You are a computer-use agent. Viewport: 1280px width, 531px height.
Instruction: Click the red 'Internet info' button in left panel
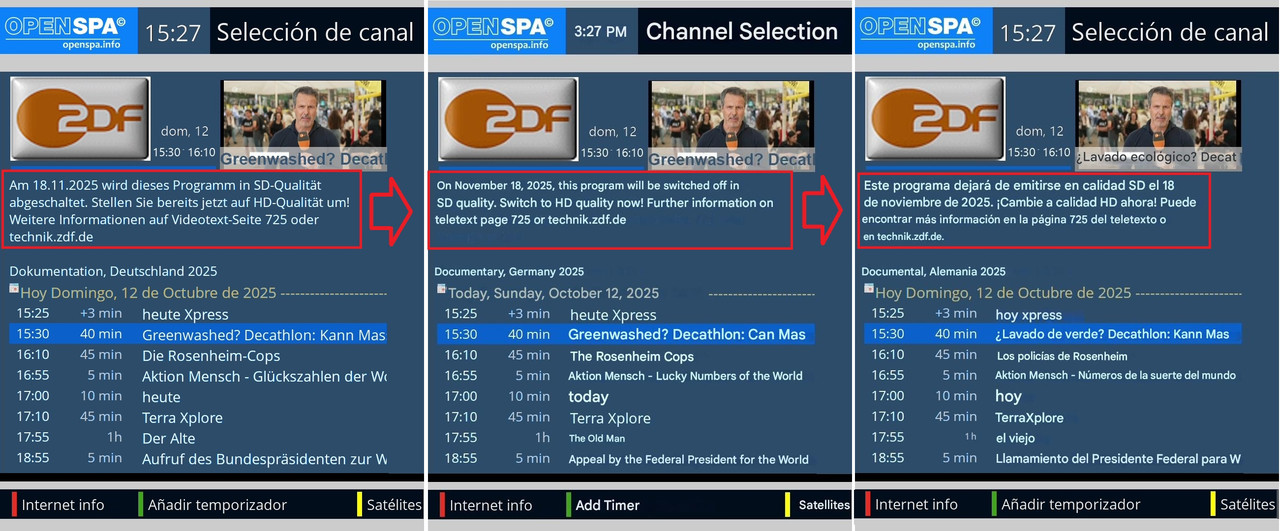(x=58, y=505)
